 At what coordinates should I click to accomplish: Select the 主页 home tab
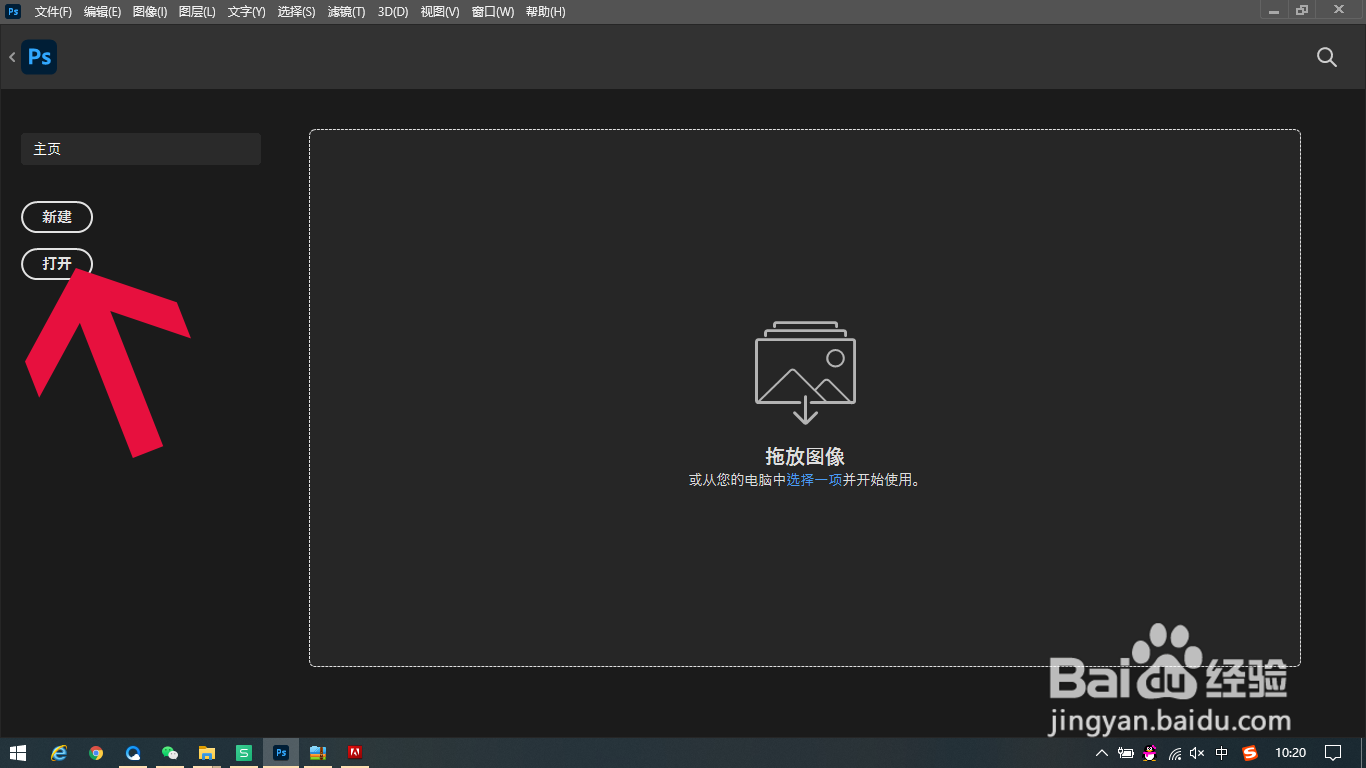point(141,149)
